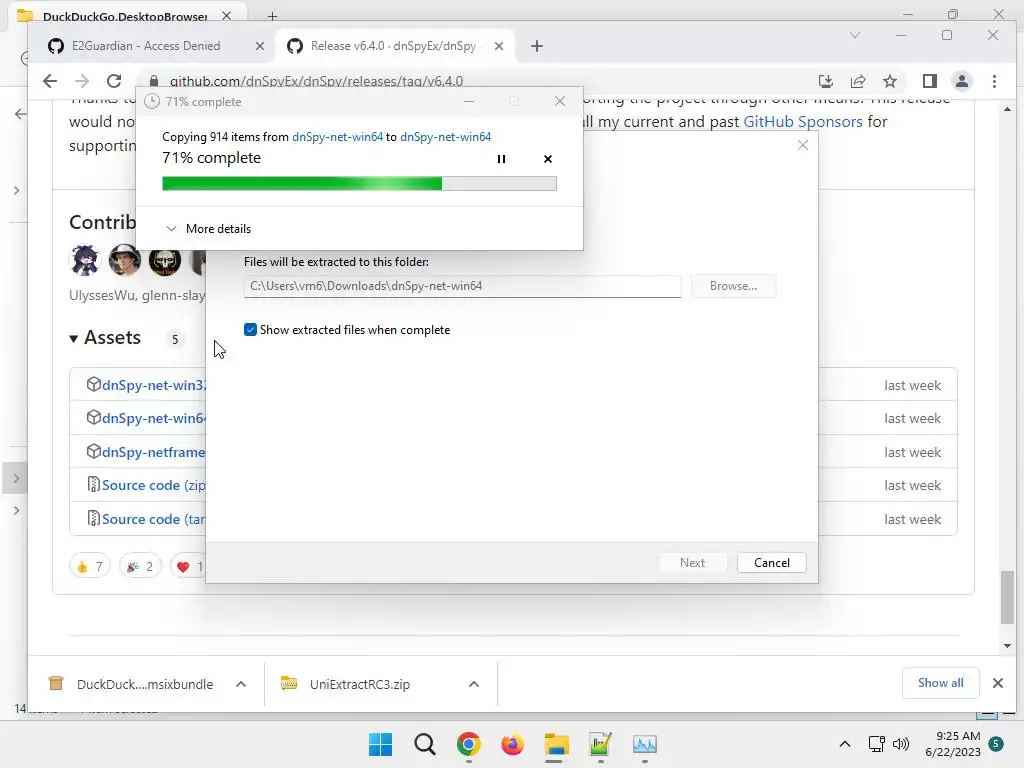Screen dimensions: 1024x768
Task: Download dnSpy-net-win32 asset
Action: click(x=153, y=385)
